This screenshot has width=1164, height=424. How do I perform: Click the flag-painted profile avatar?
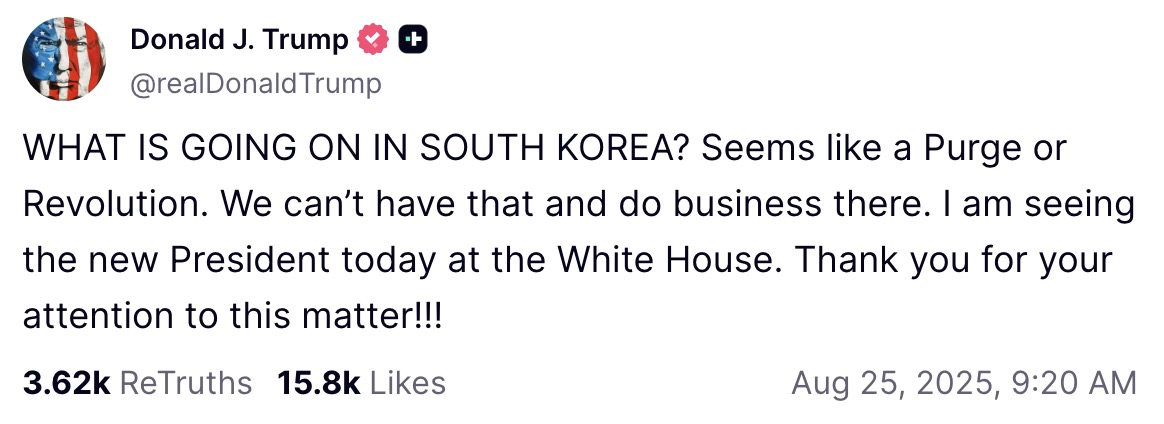[65, 60]
